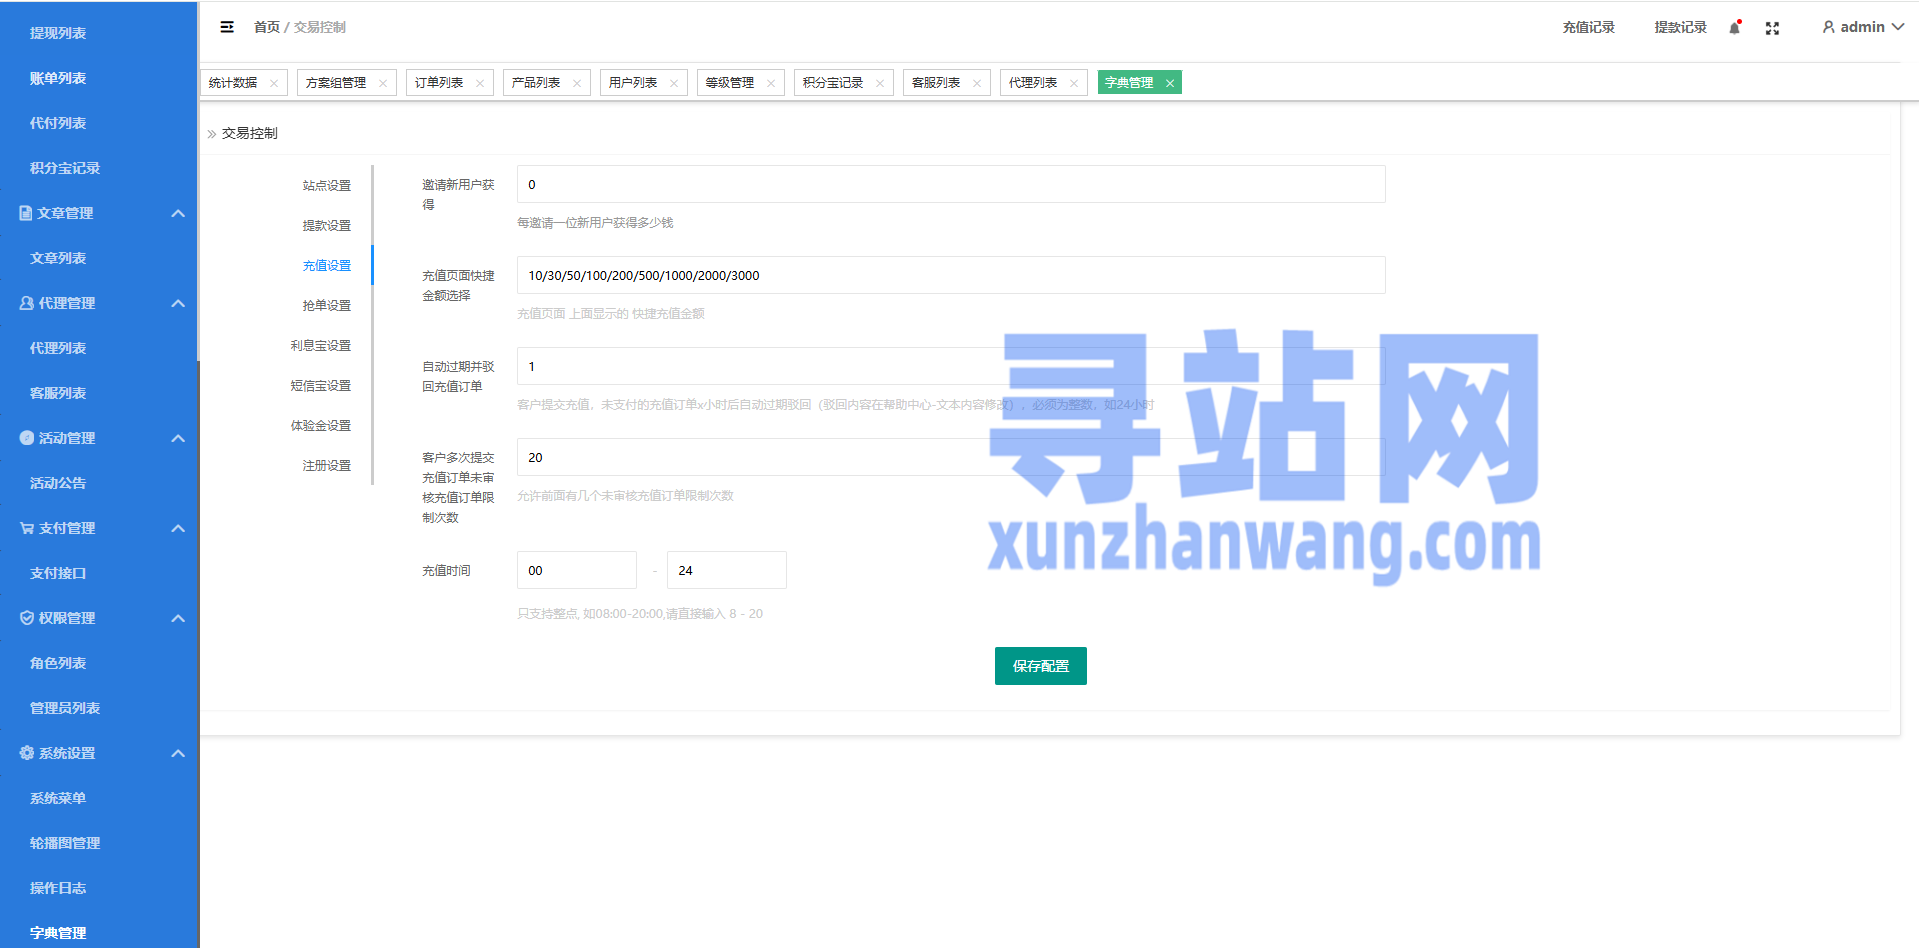This screenshot has width=1919, height=948.
Task: Collapse the 文章管理 sidebar section
Action: tap(178, 213)
